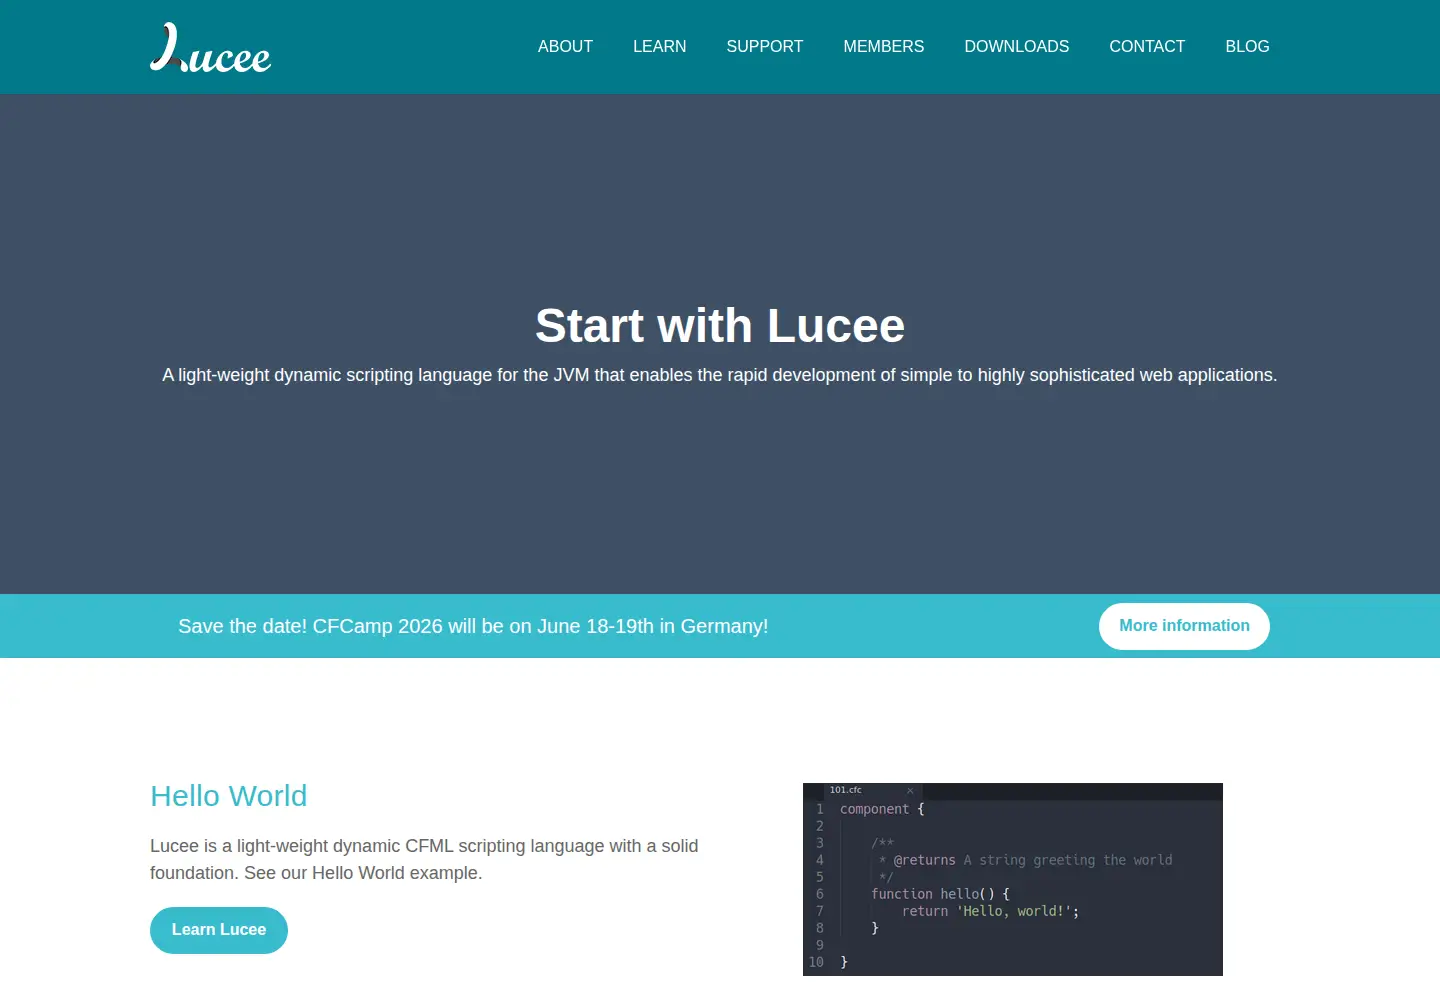
Task: Click the light-weight JVM scripting language tagline
Action: [x=720, y=375]
